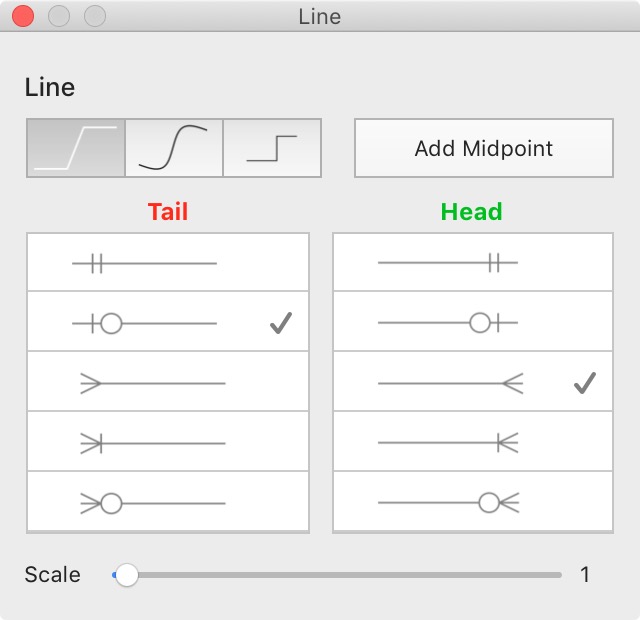Choose crow's foot with circle tail ending
This screenshot has height=620, width=640.
(168, 502)
